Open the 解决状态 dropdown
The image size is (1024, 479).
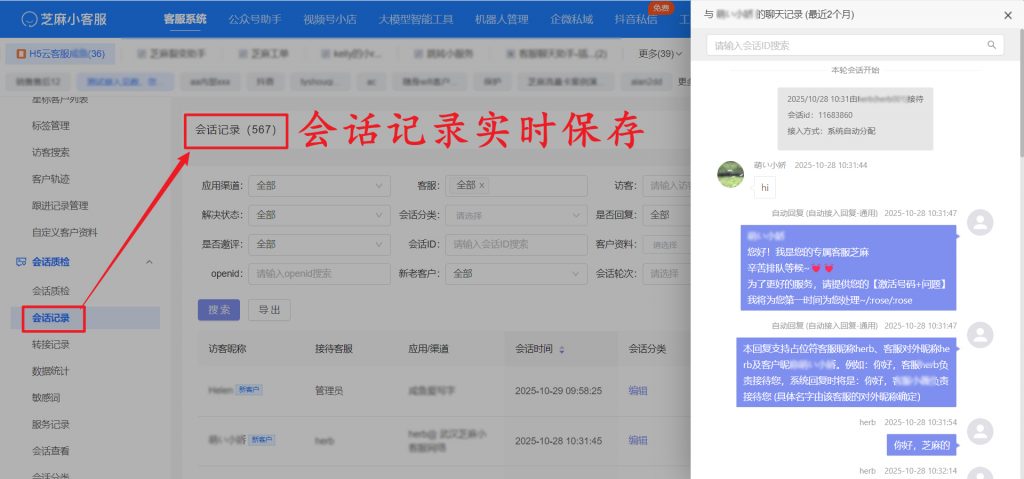pos(320,214)
